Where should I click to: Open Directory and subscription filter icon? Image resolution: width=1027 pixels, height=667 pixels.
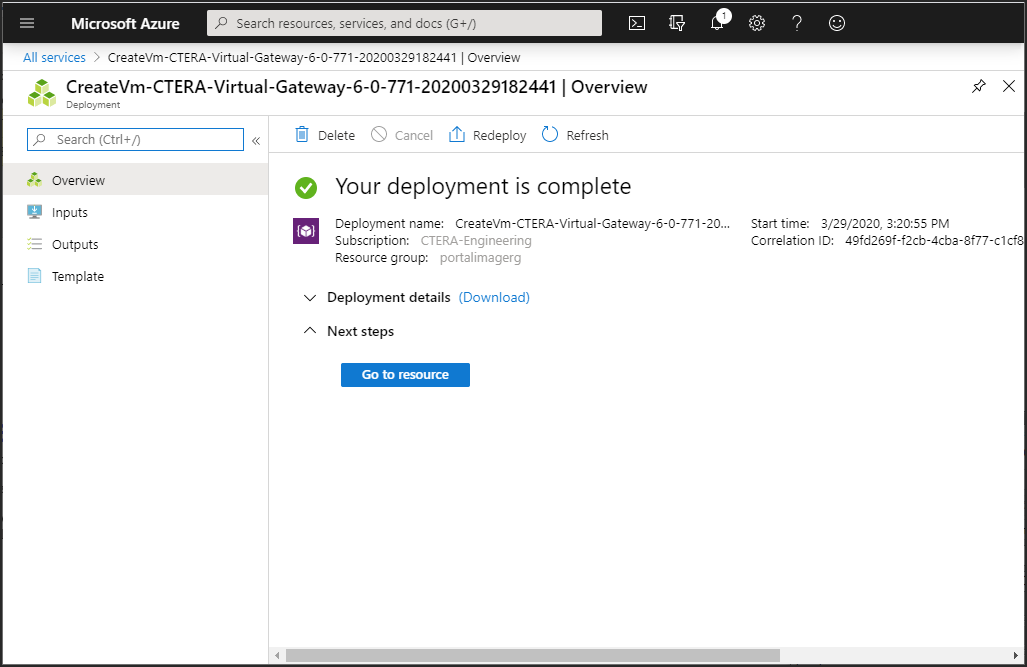click(677, 23)
